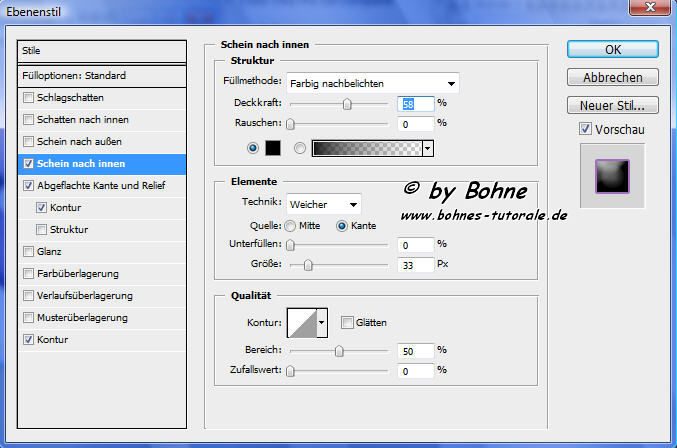Viewport: 677px width, 448px height.
Task: Expand the Kontur curve picker arrow
Action: [x=322, y=322]
